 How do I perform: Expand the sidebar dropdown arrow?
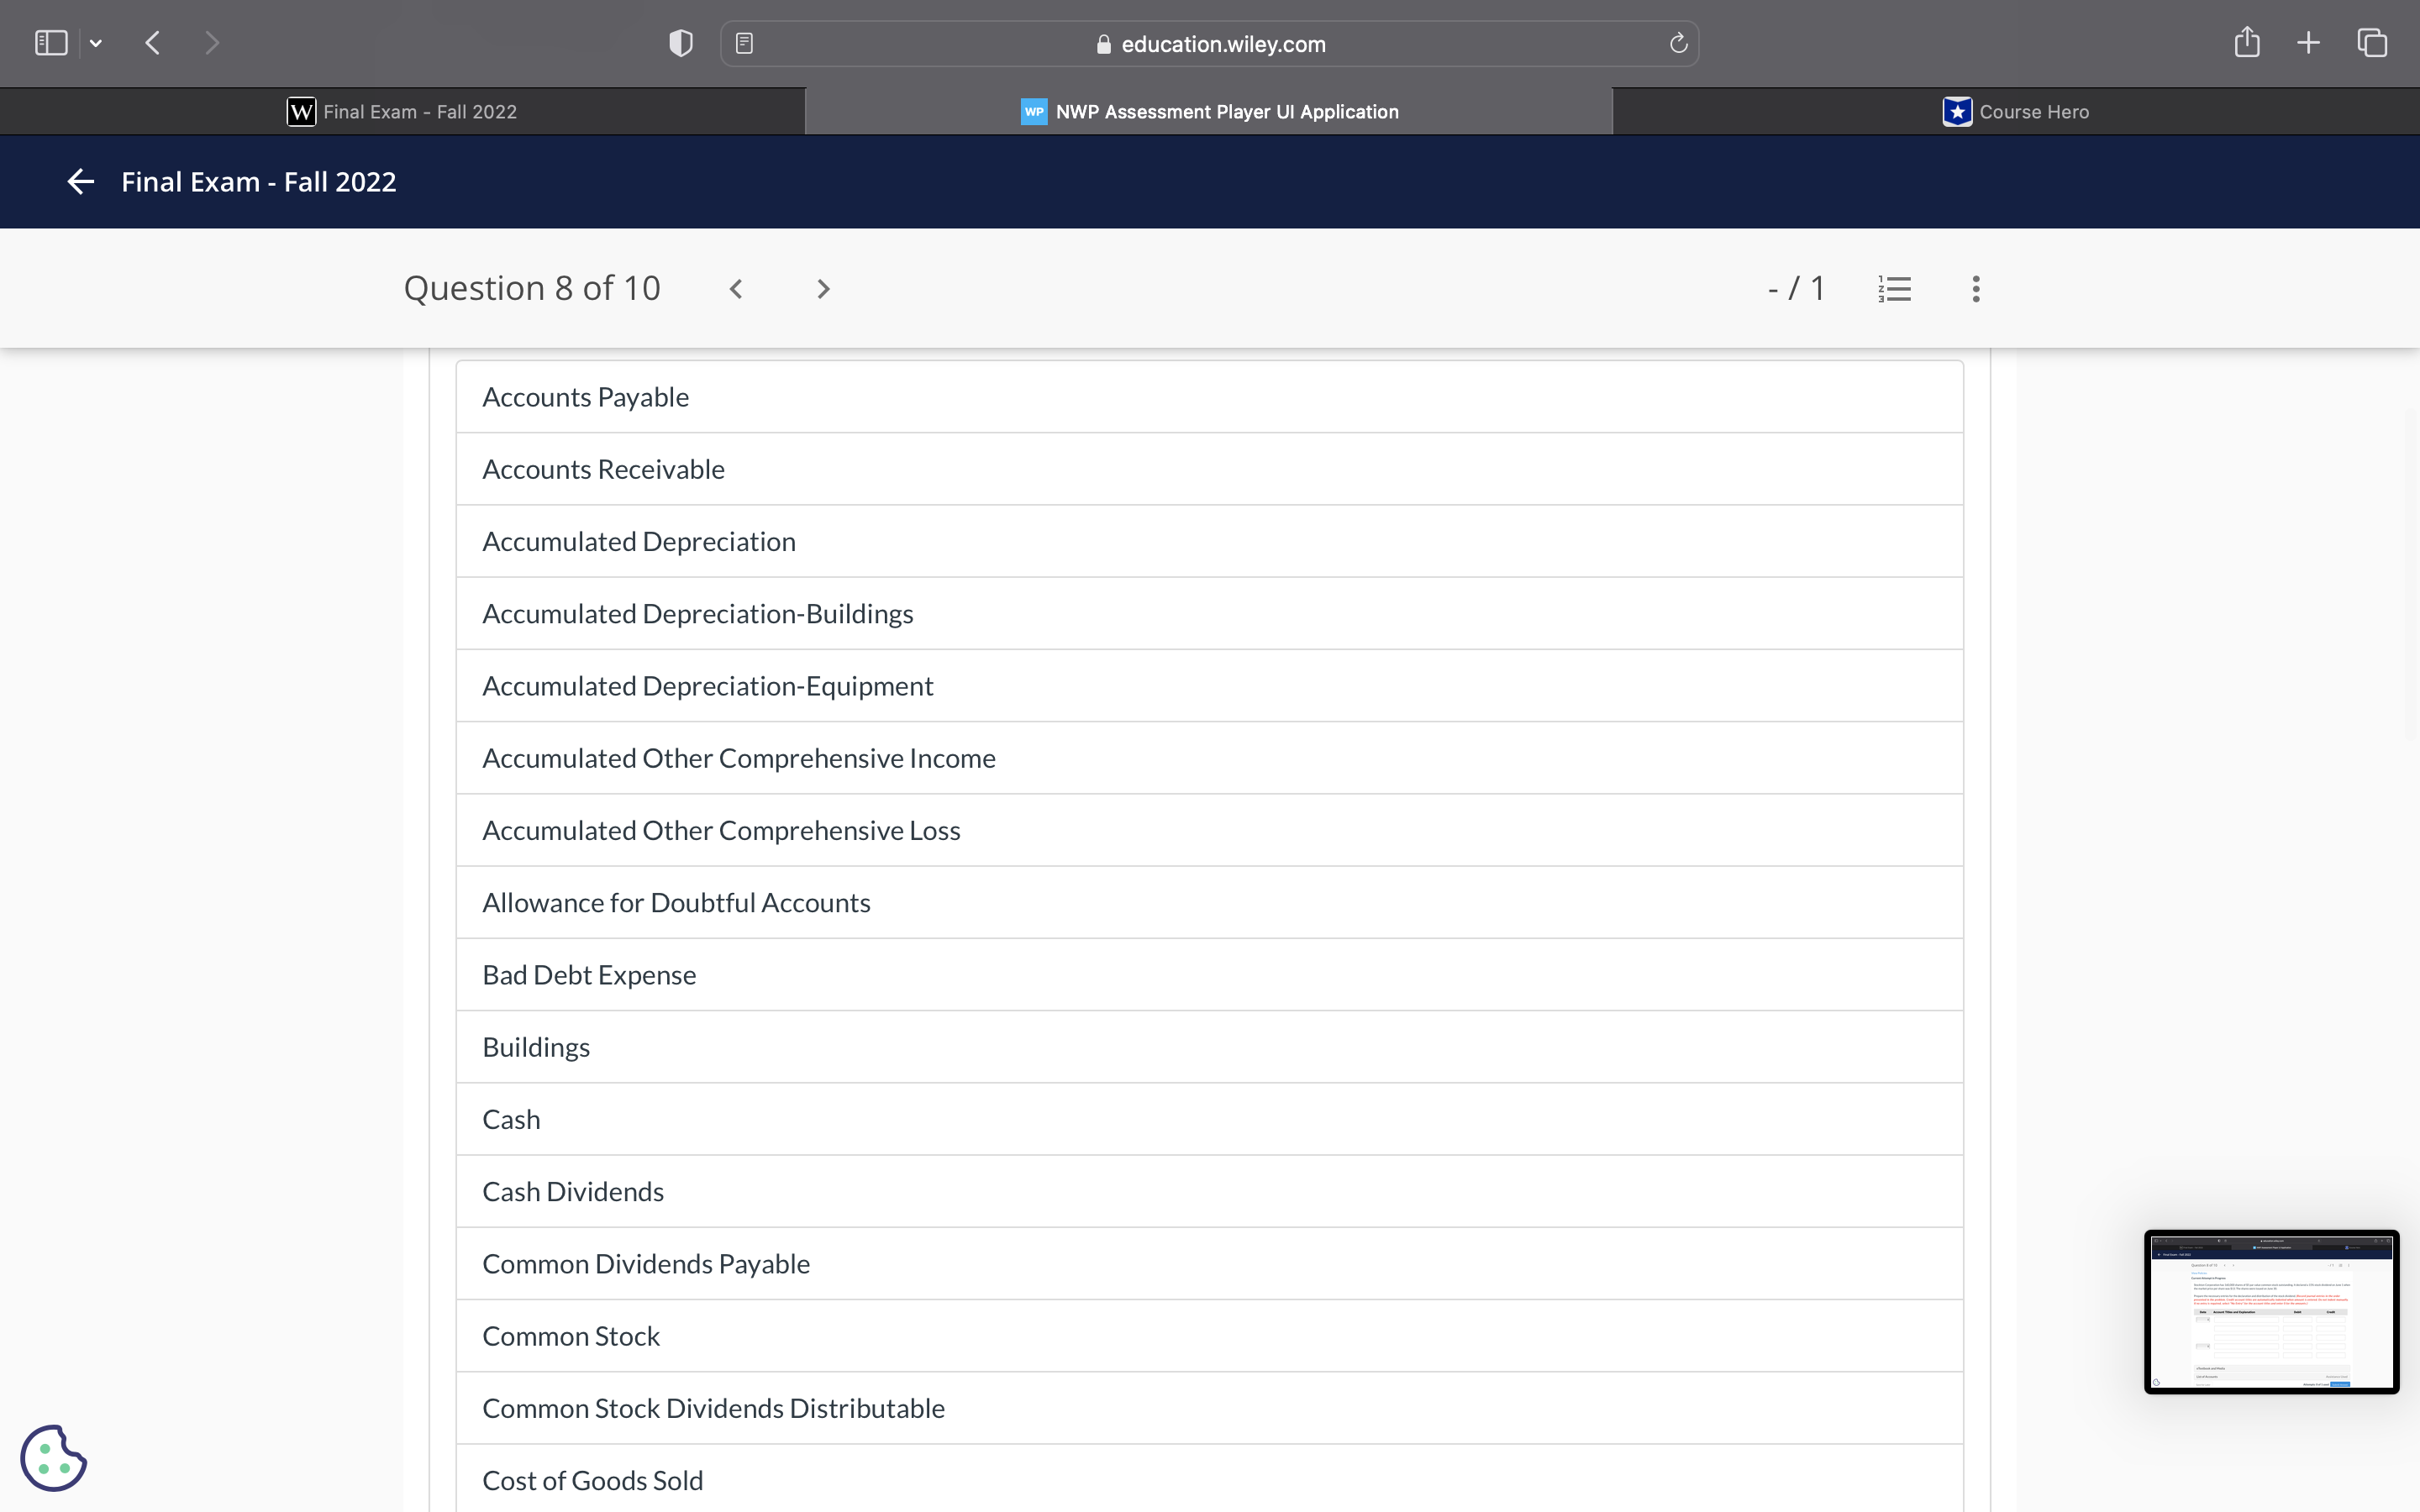(96, 43)
